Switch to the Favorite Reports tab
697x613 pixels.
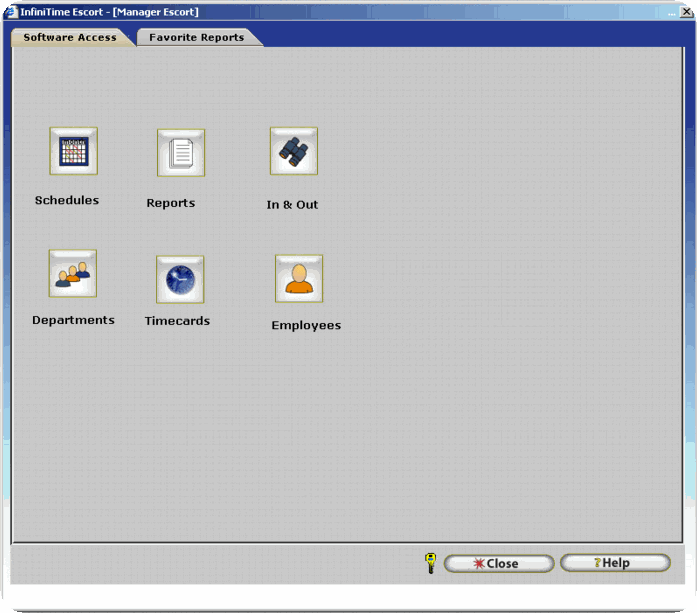pos(196,38)
